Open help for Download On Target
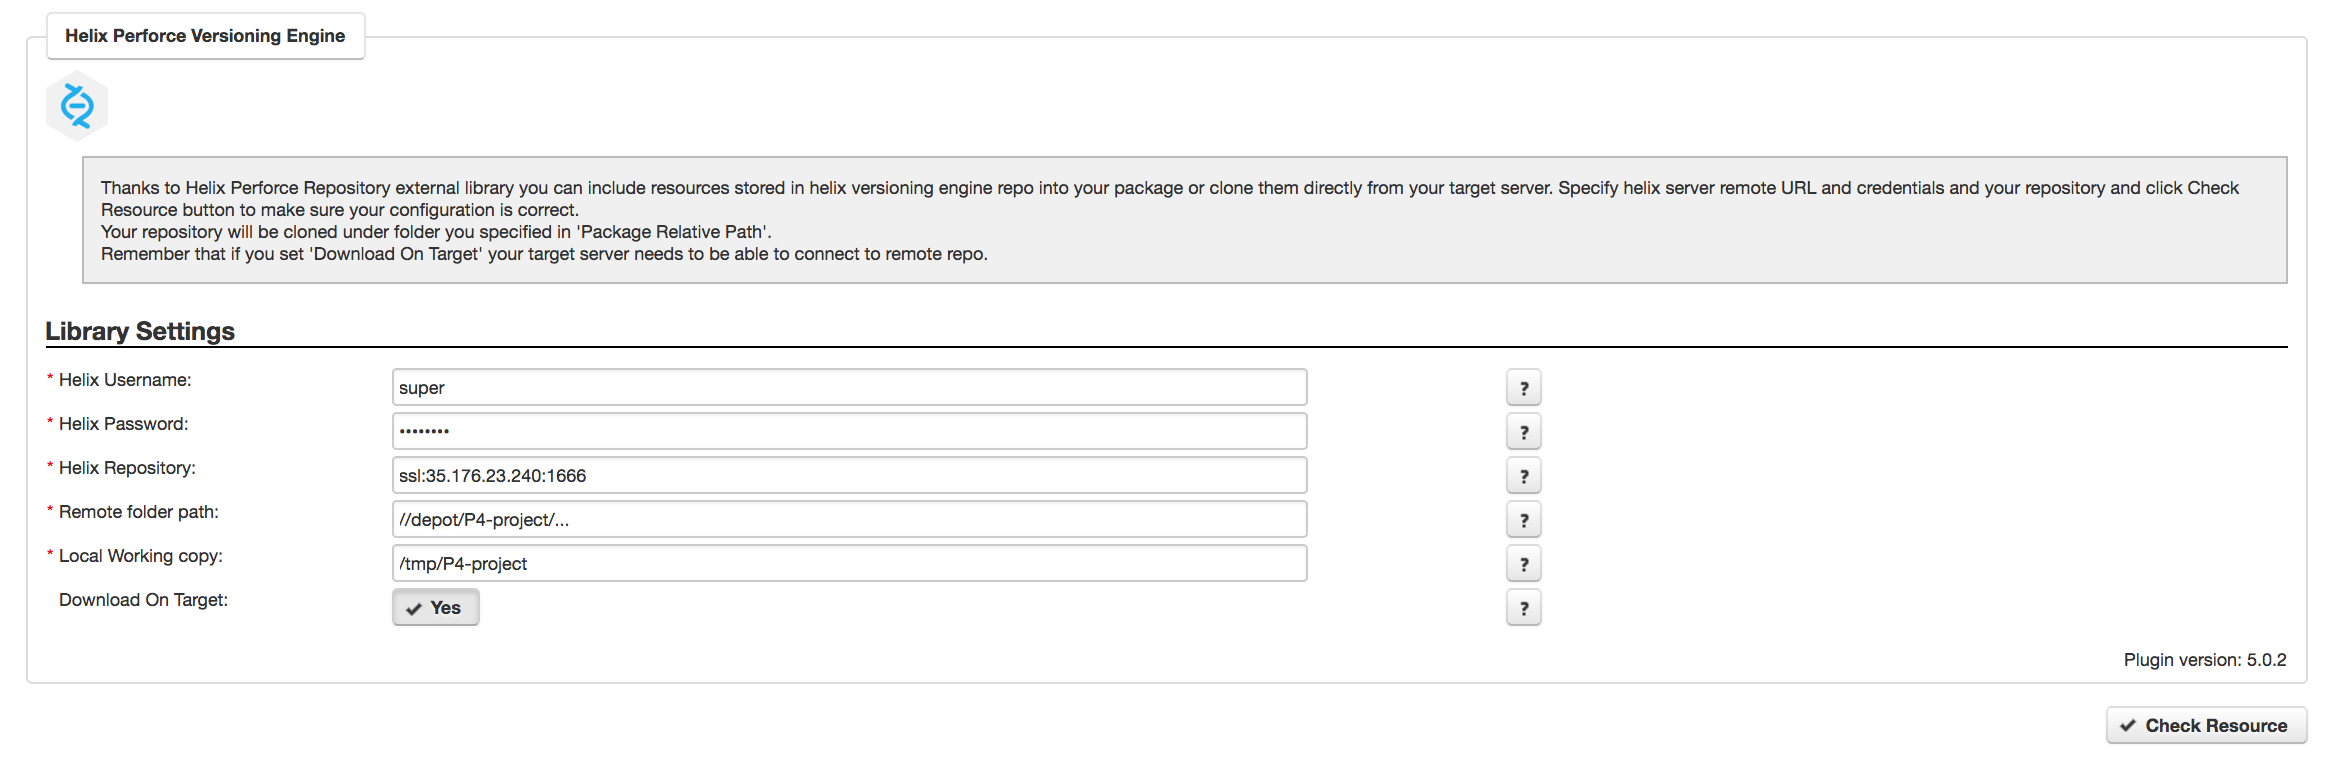This screenshot has height=766, width=2338. tap(1523, 608)
